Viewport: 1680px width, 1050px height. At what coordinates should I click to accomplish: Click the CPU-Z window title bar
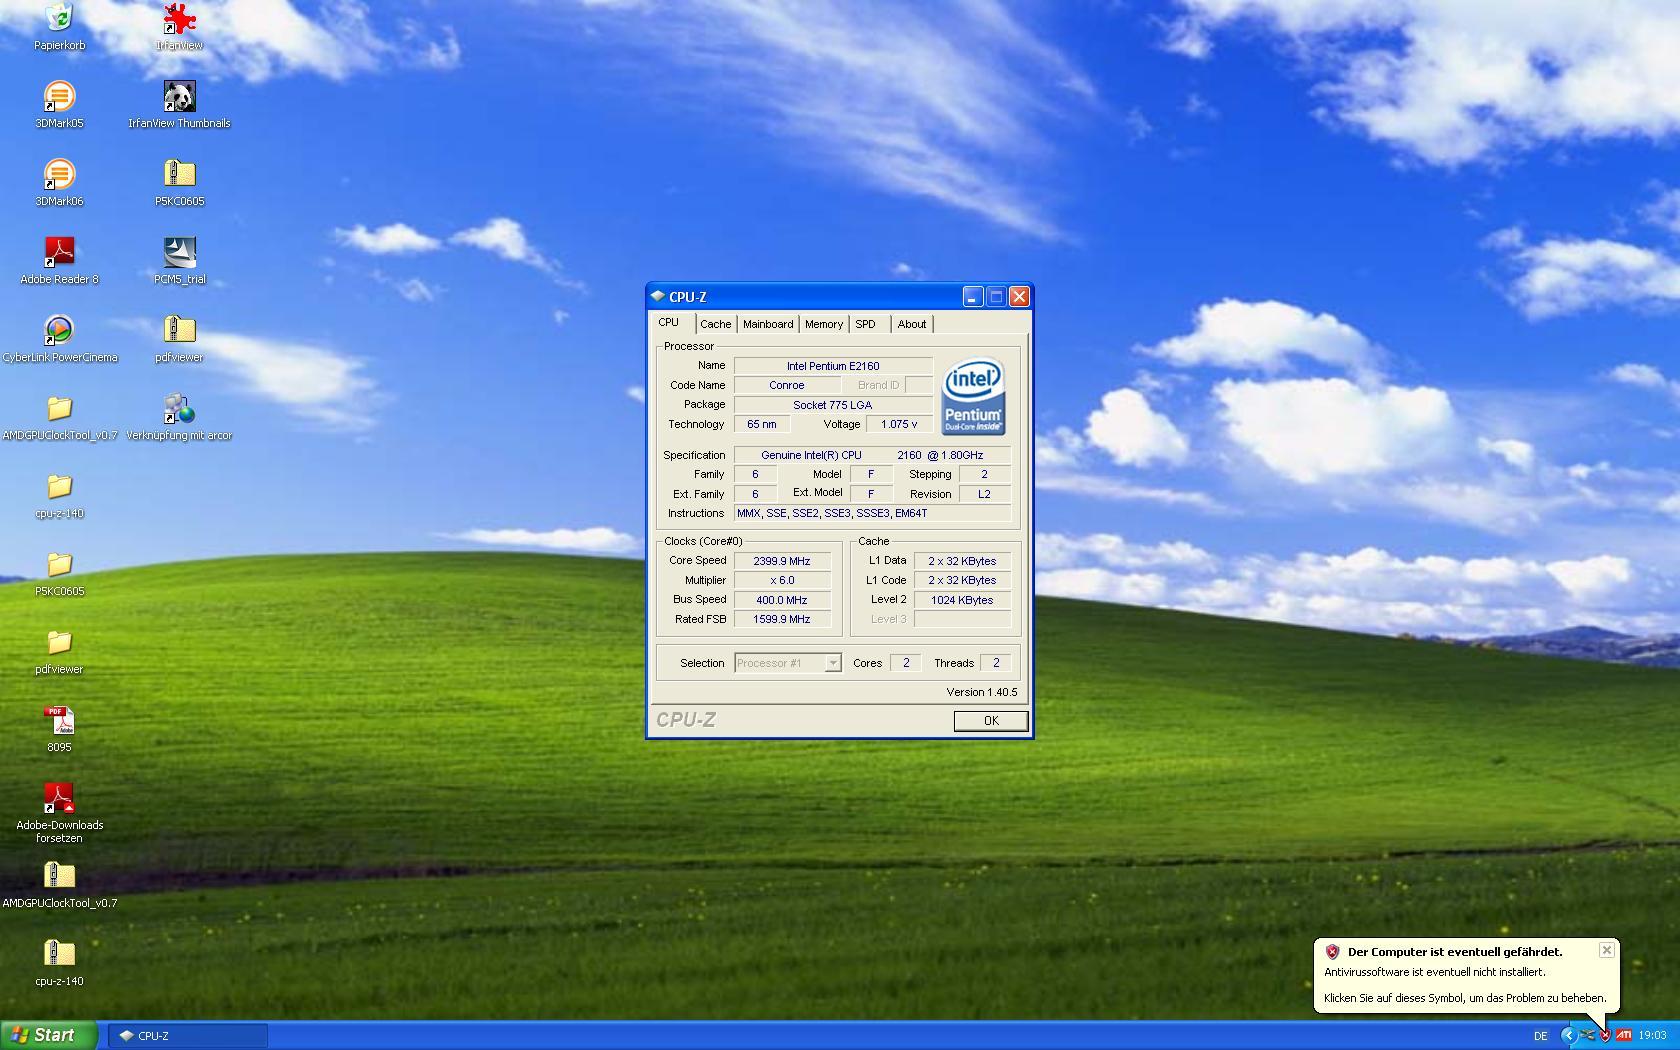[803, 296]
